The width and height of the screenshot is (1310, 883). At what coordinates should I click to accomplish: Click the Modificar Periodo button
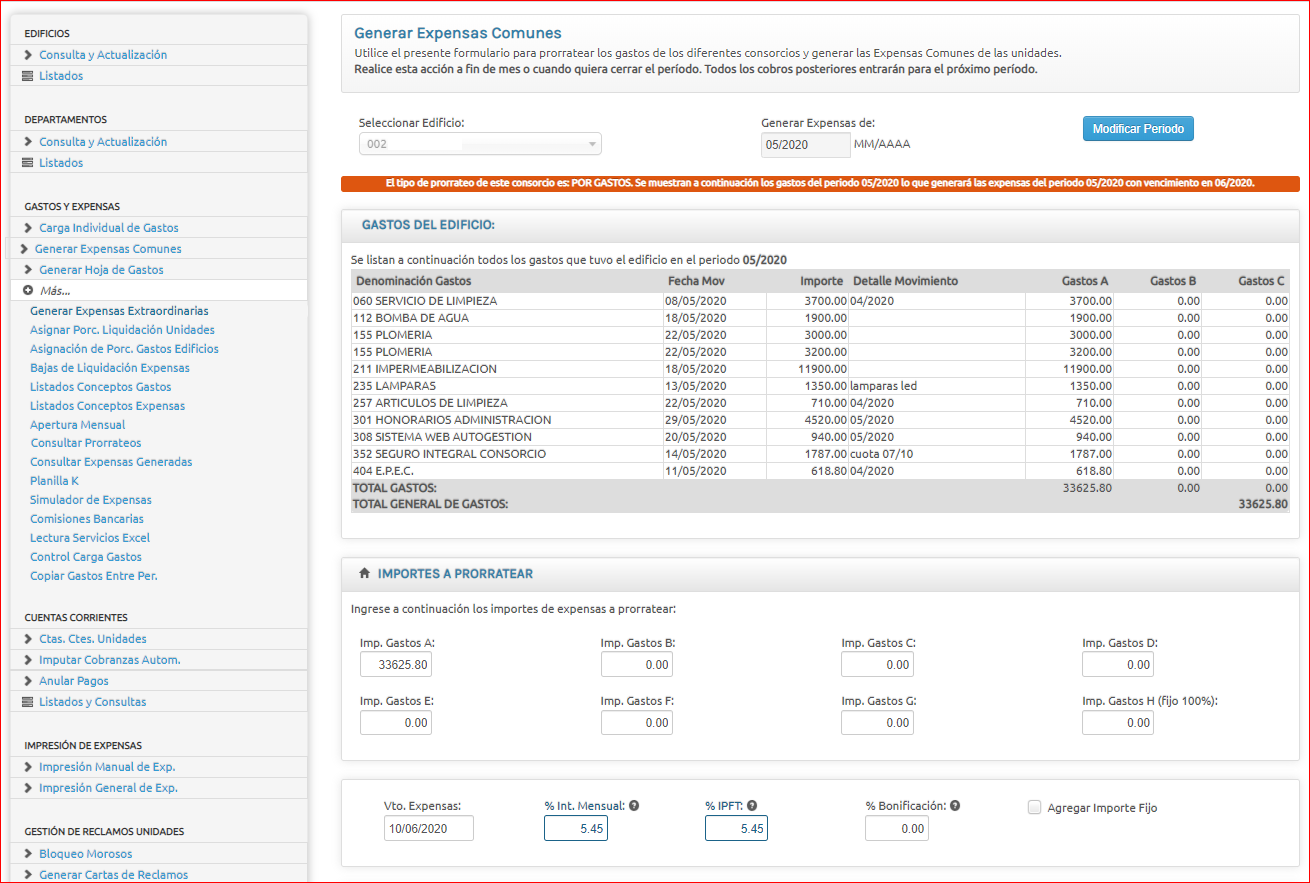point(1138,129)
